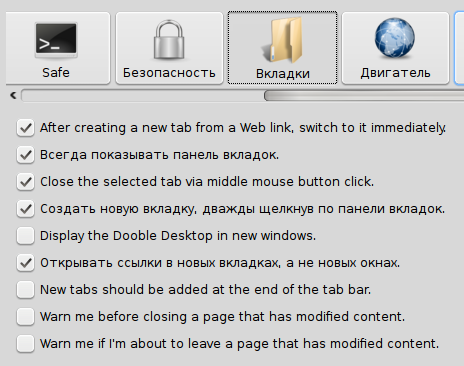Click left scroll arrow of category bar
This screenshot has height=366, width=464.
[13, 96]
